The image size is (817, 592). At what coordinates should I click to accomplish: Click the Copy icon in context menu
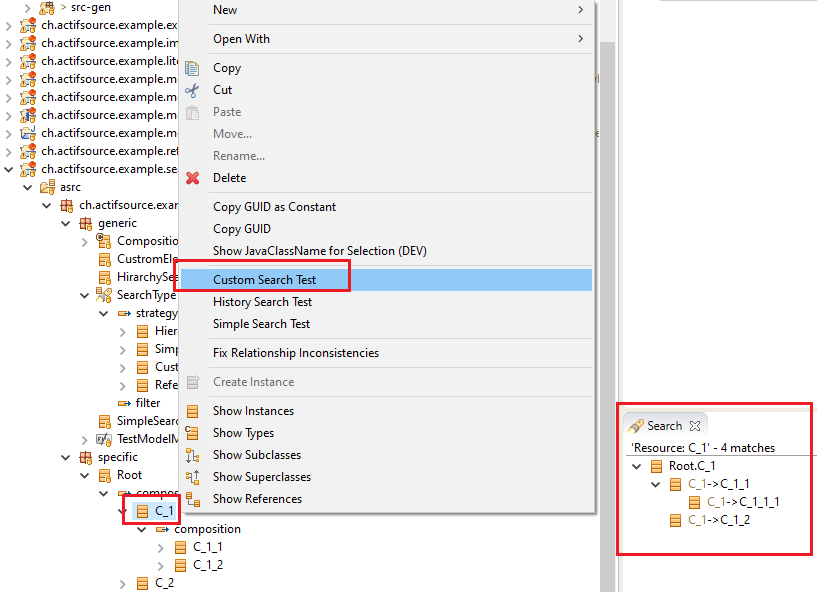click(x=193, y=68)
